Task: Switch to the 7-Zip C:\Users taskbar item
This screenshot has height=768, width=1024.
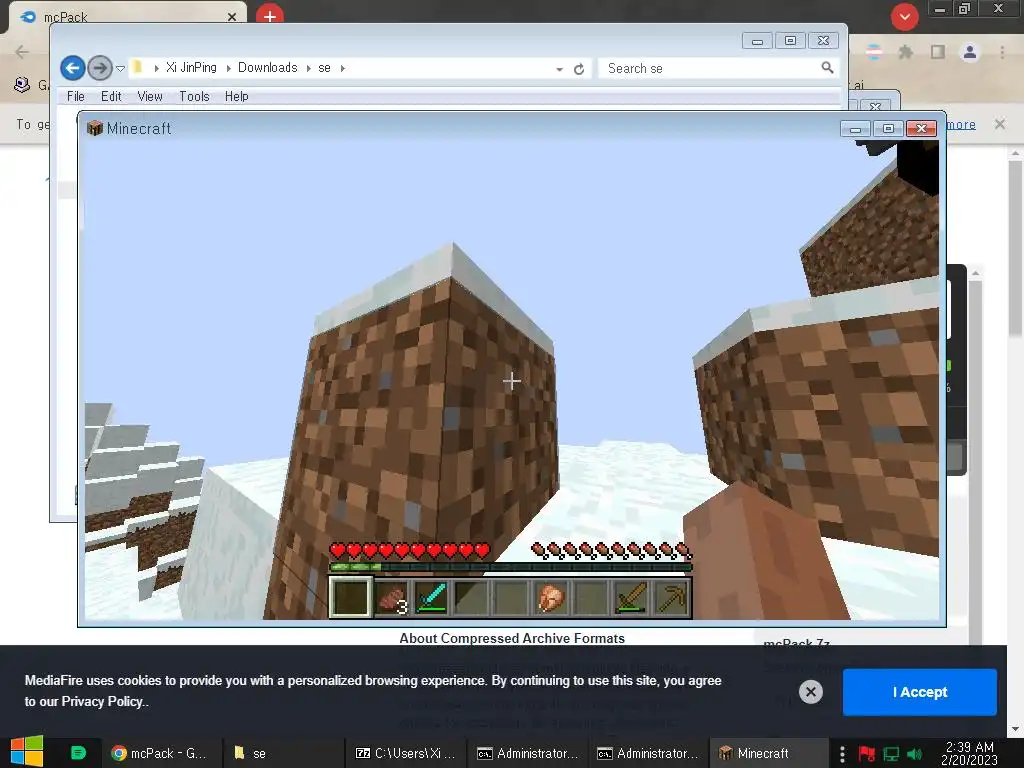Action: click(x=406, y=753)
